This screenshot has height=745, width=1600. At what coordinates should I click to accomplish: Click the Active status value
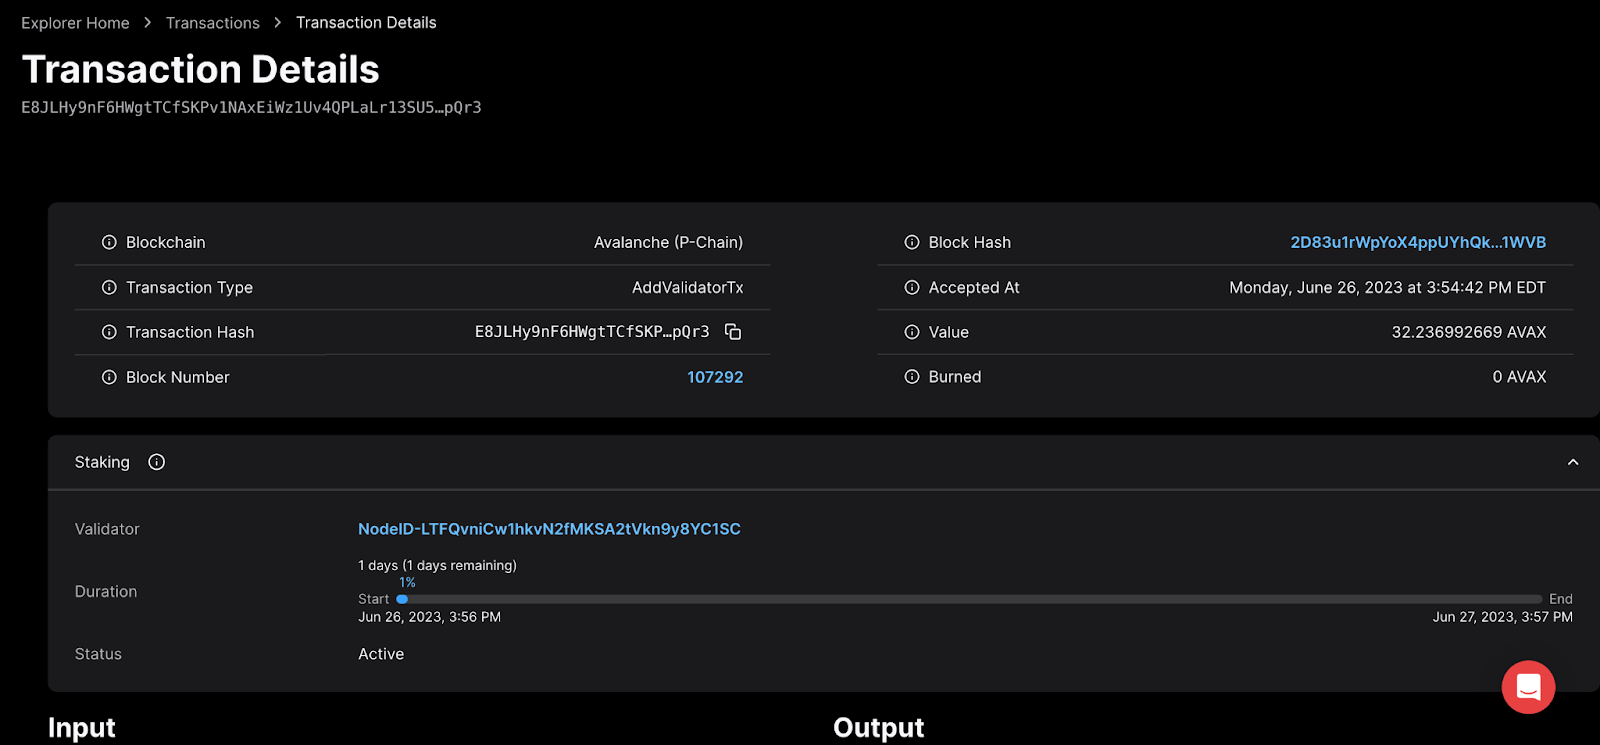click(x=381, y=654)
